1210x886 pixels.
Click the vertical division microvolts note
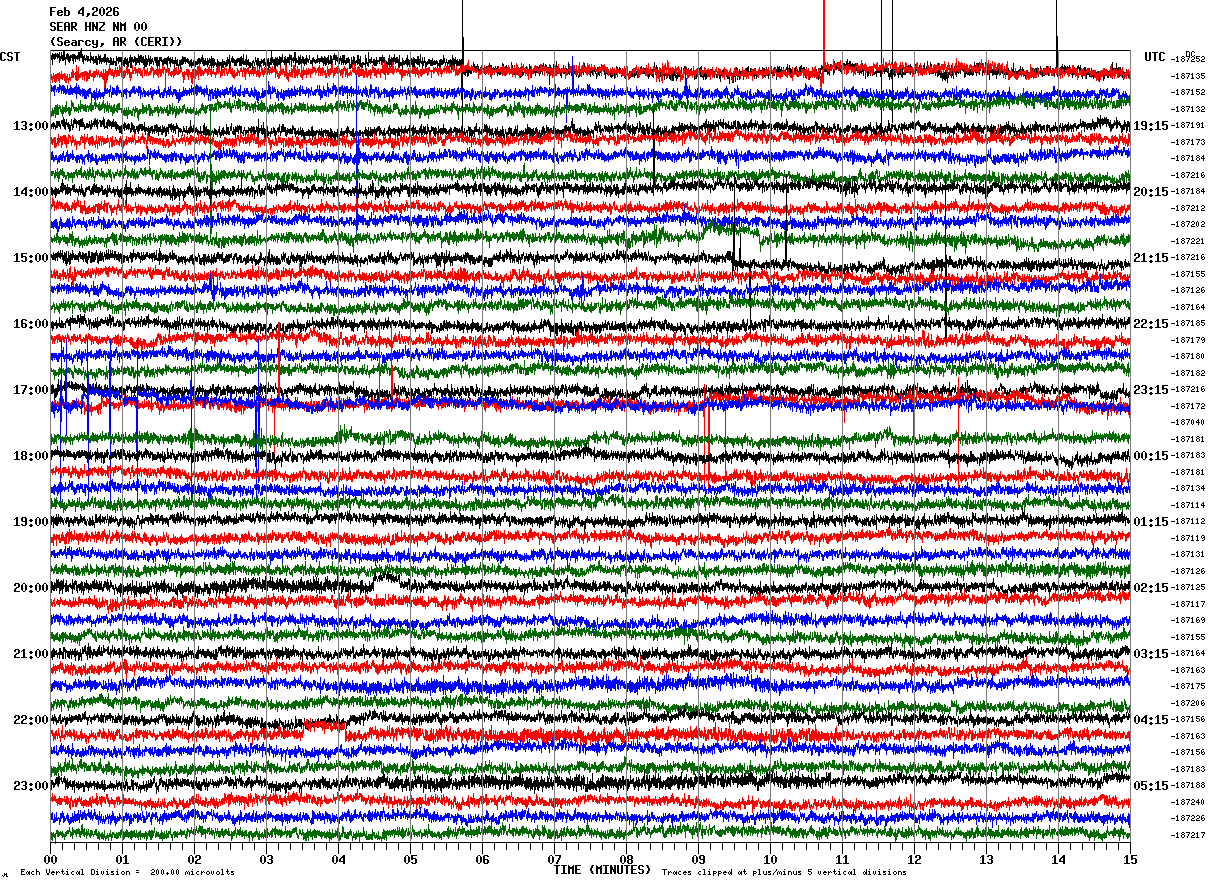coord(128,872)
